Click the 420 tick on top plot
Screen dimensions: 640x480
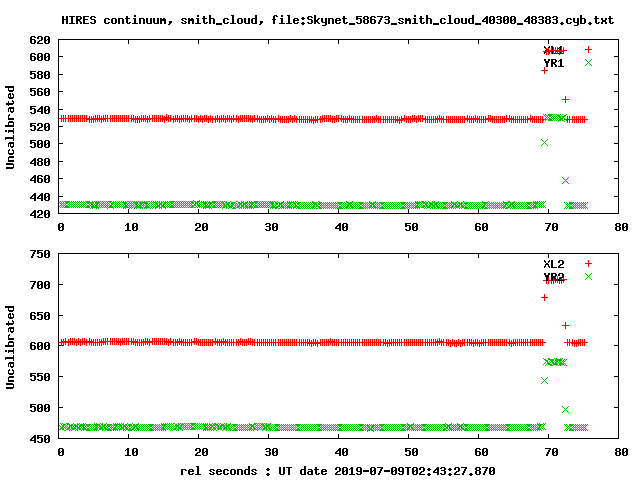[40, 213]
